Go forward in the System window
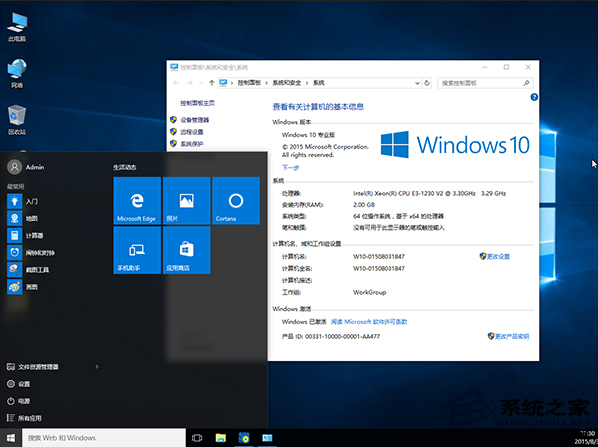 tap(190, 83)
